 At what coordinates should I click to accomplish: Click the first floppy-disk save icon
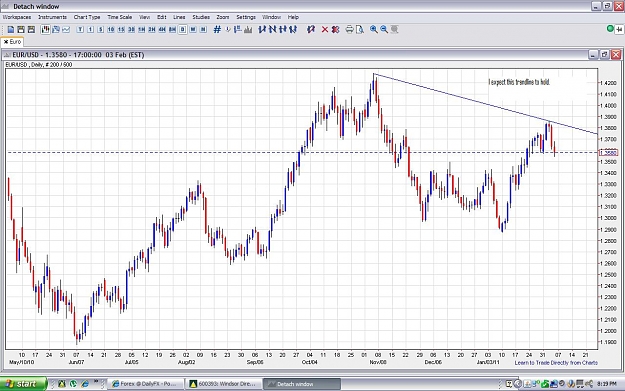(x=21, y=29)
